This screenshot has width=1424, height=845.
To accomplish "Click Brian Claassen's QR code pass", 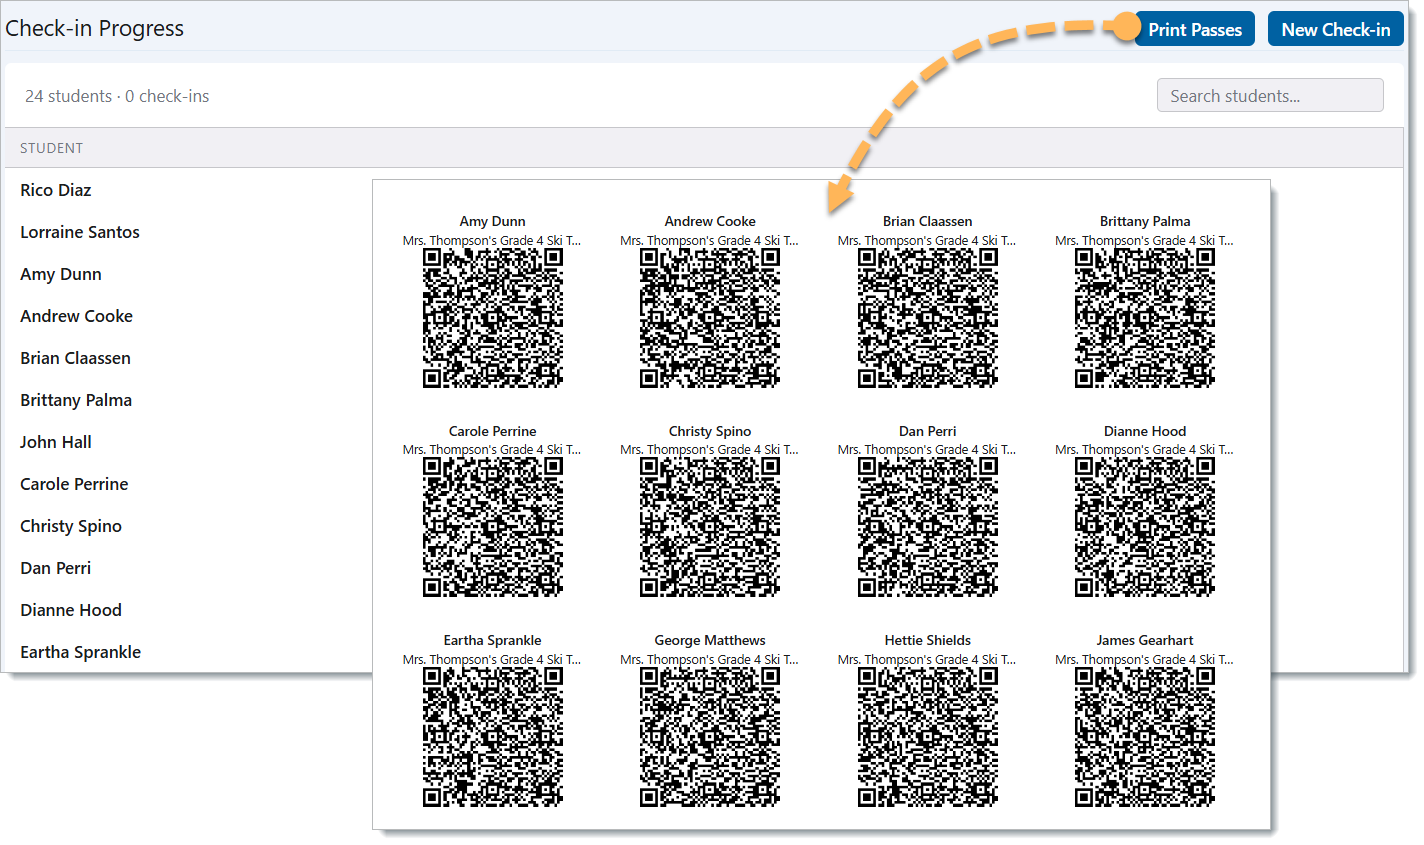I will [x=927, y=318].
